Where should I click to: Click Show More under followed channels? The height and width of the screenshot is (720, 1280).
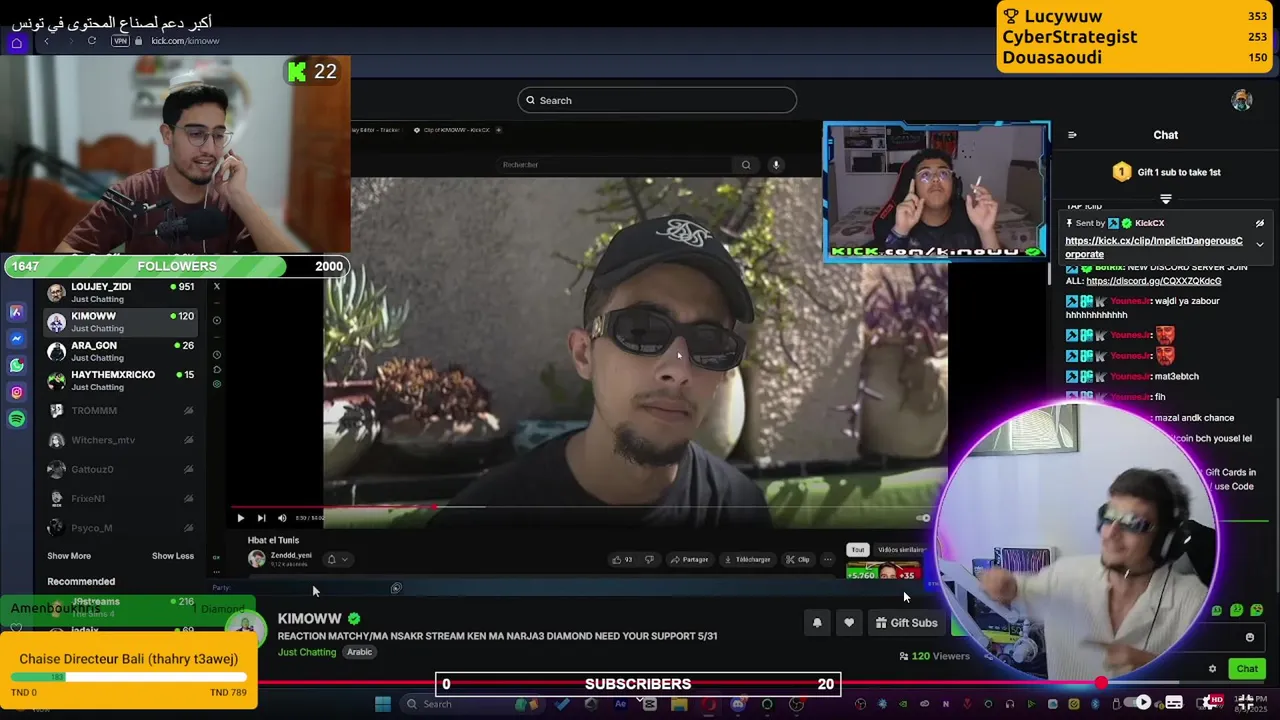point(69,556)
